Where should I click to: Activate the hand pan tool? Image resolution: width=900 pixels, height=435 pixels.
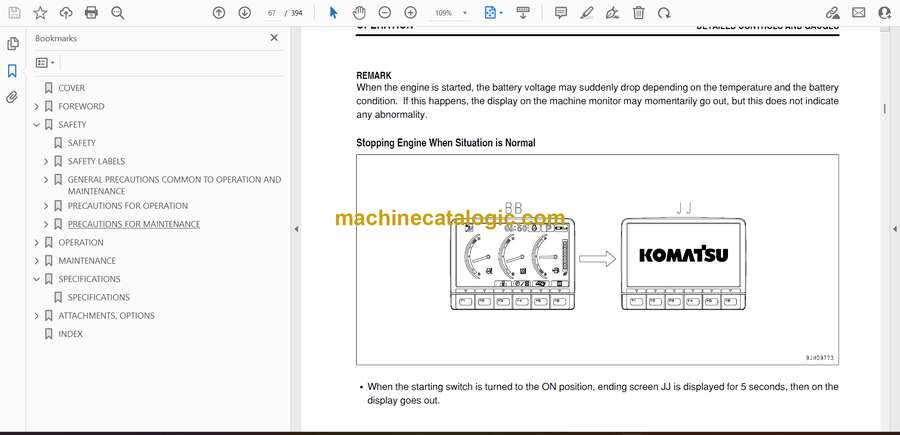point(359,13)
